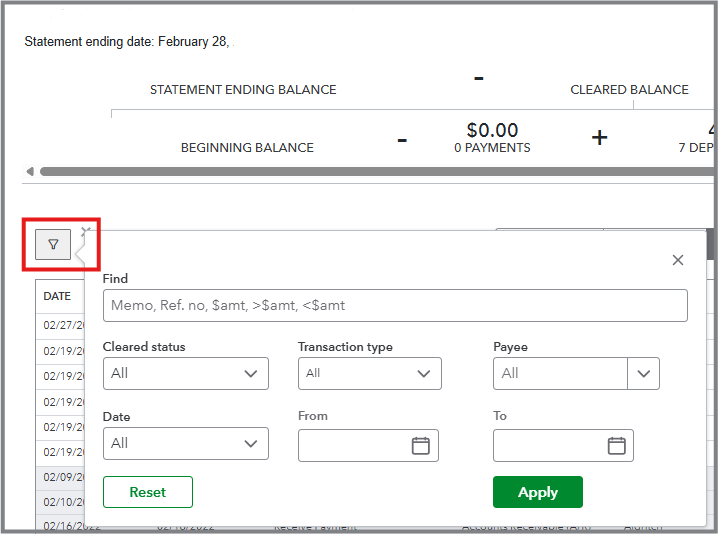Open the From date calendar picker icon
This screenshot has height=534, width=719.
click(x=420, y=446)
